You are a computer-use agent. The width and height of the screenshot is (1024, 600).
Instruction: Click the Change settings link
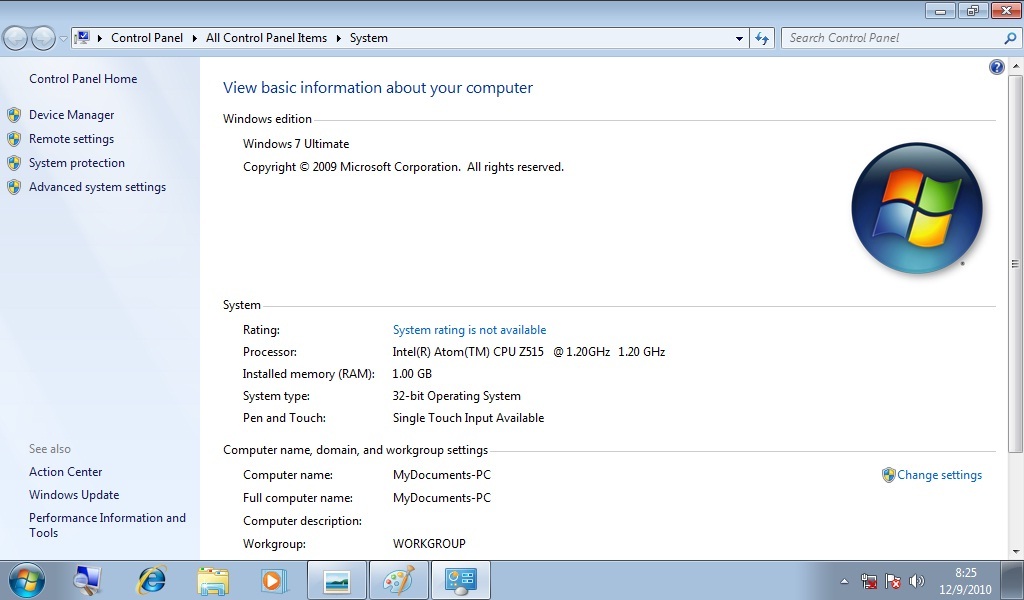(939, 475)
